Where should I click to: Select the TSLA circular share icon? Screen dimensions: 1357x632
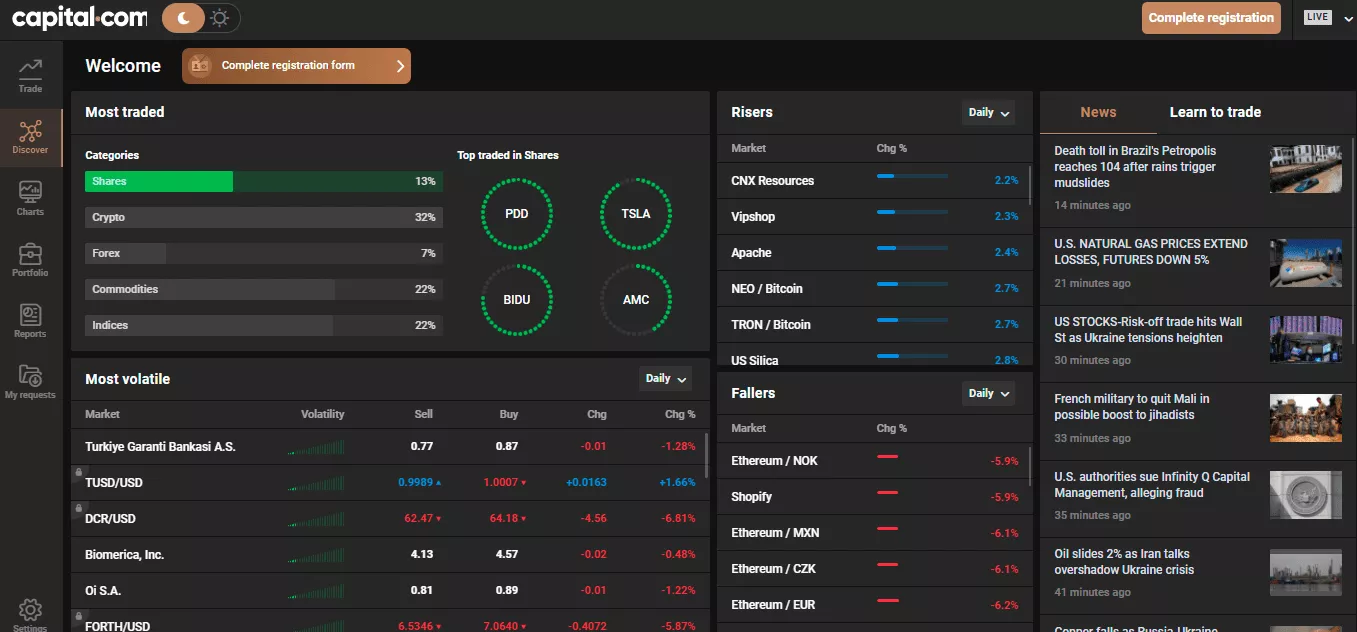coord(636,214)
